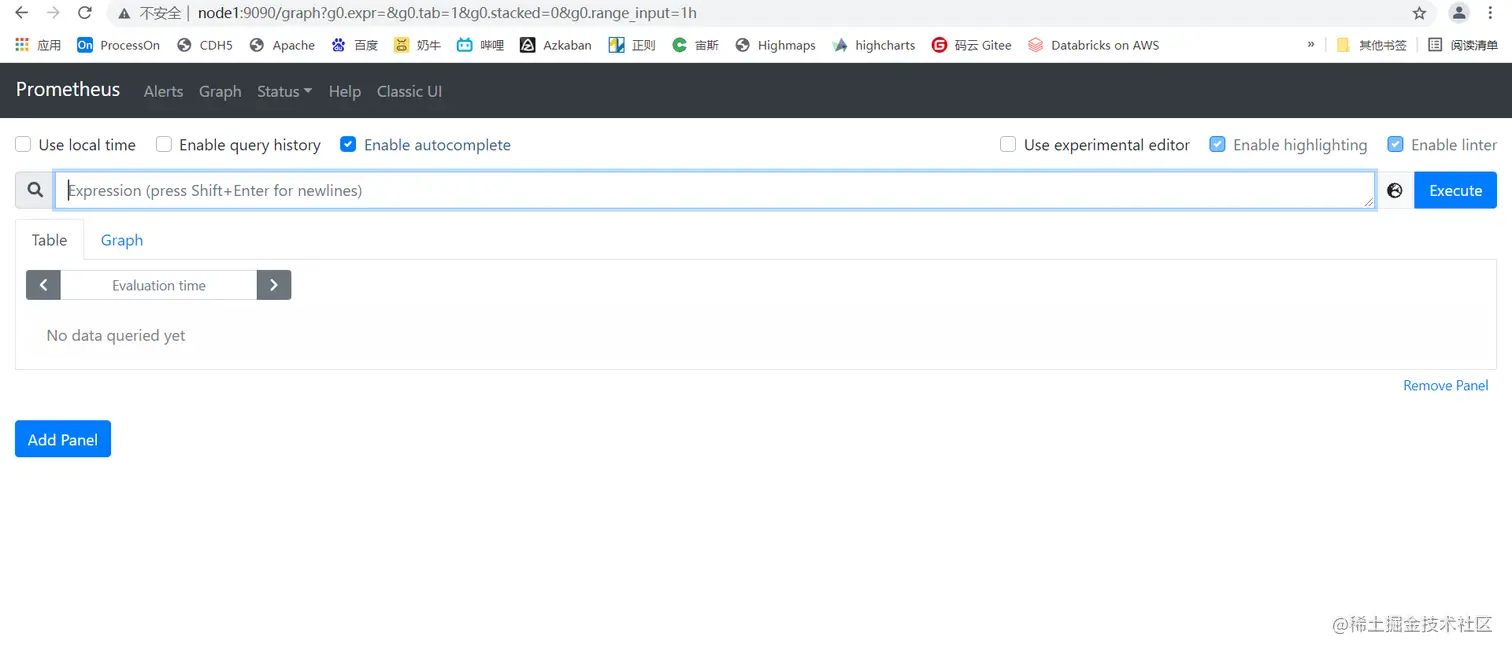Open the Chrome three-dot menu
Image resolution: width=1512 pixels, height=654 pixels.
1490,13
